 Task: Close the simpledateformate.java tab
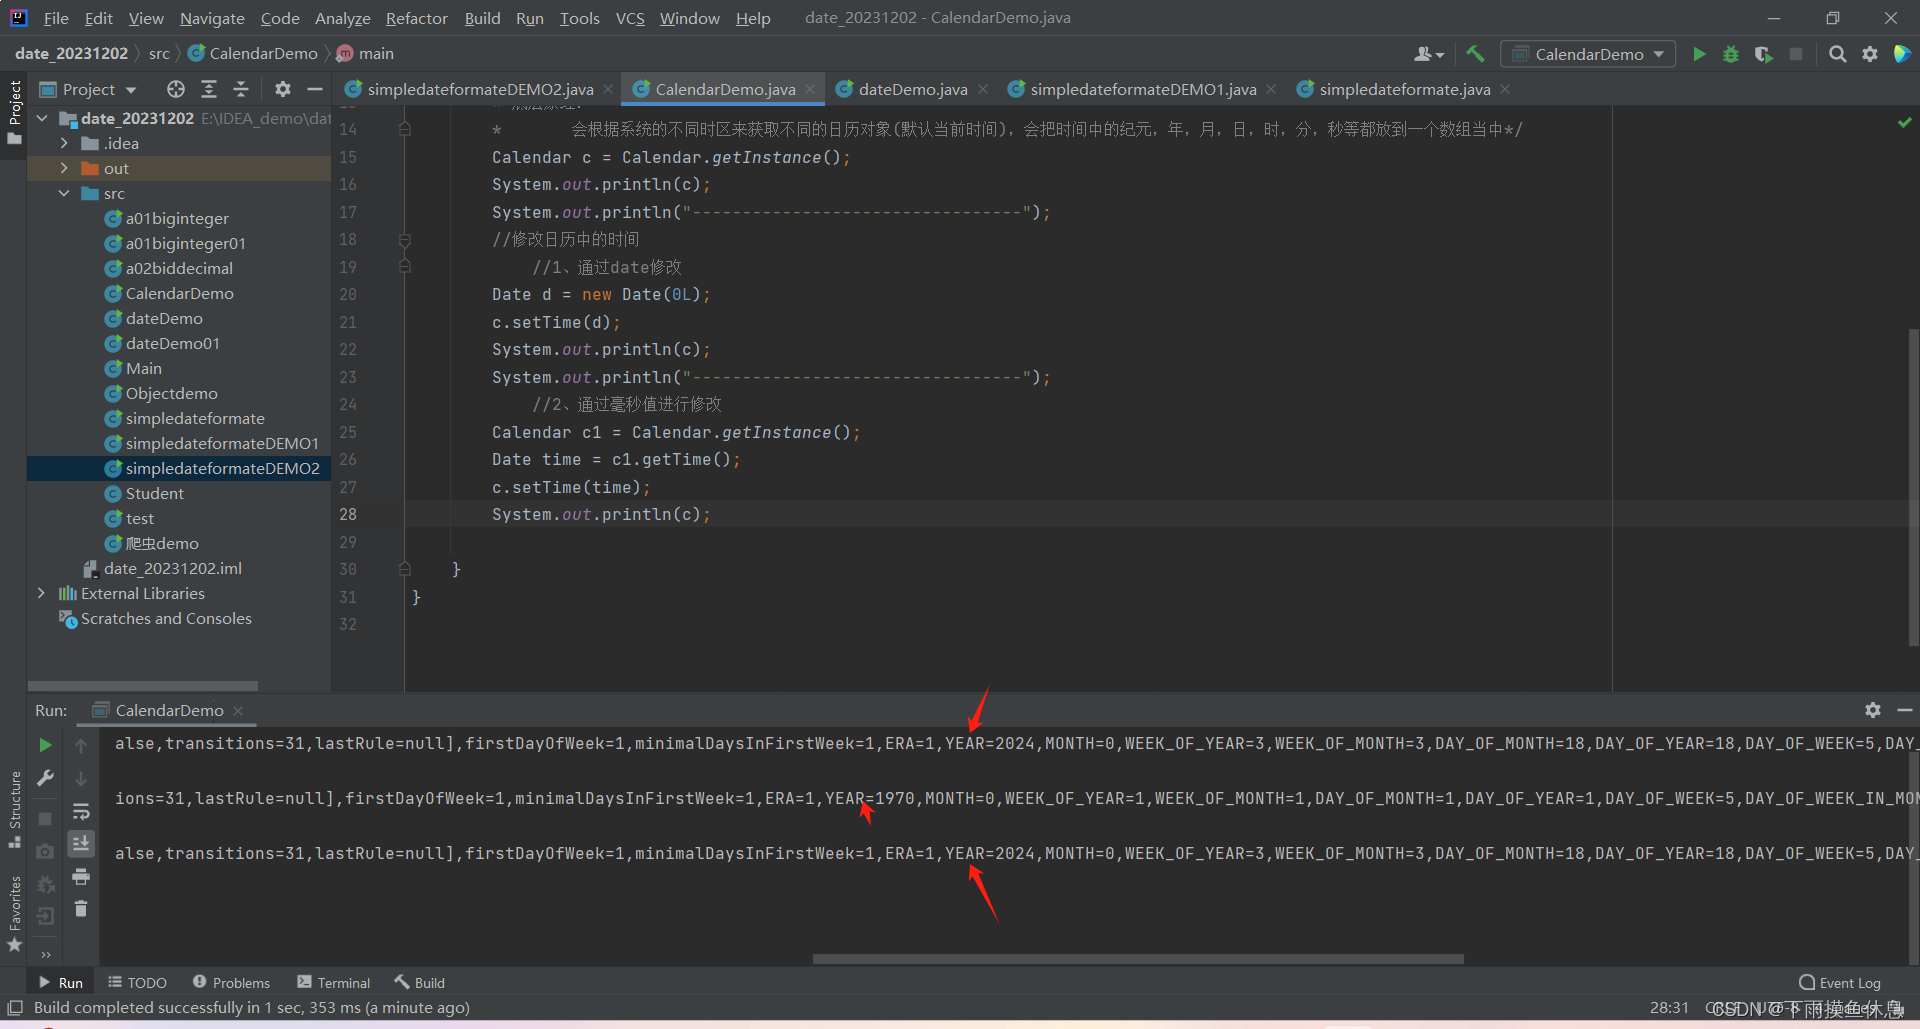click(1505, 90)
